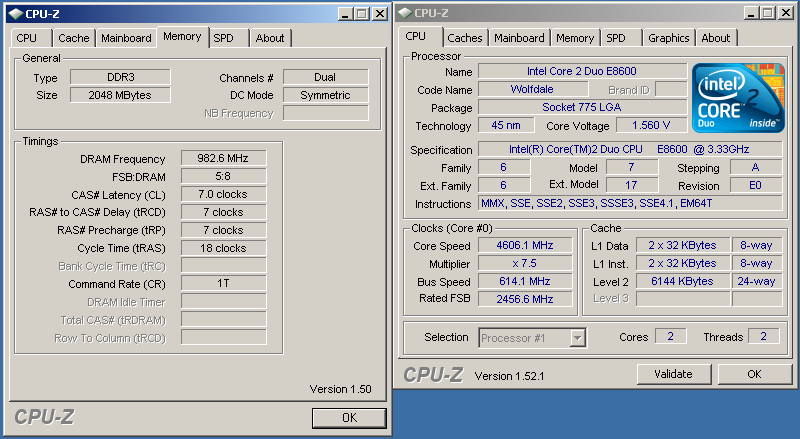Maximize the left CPU-Z window
The image size is (800, 439).
pos(362,14)
